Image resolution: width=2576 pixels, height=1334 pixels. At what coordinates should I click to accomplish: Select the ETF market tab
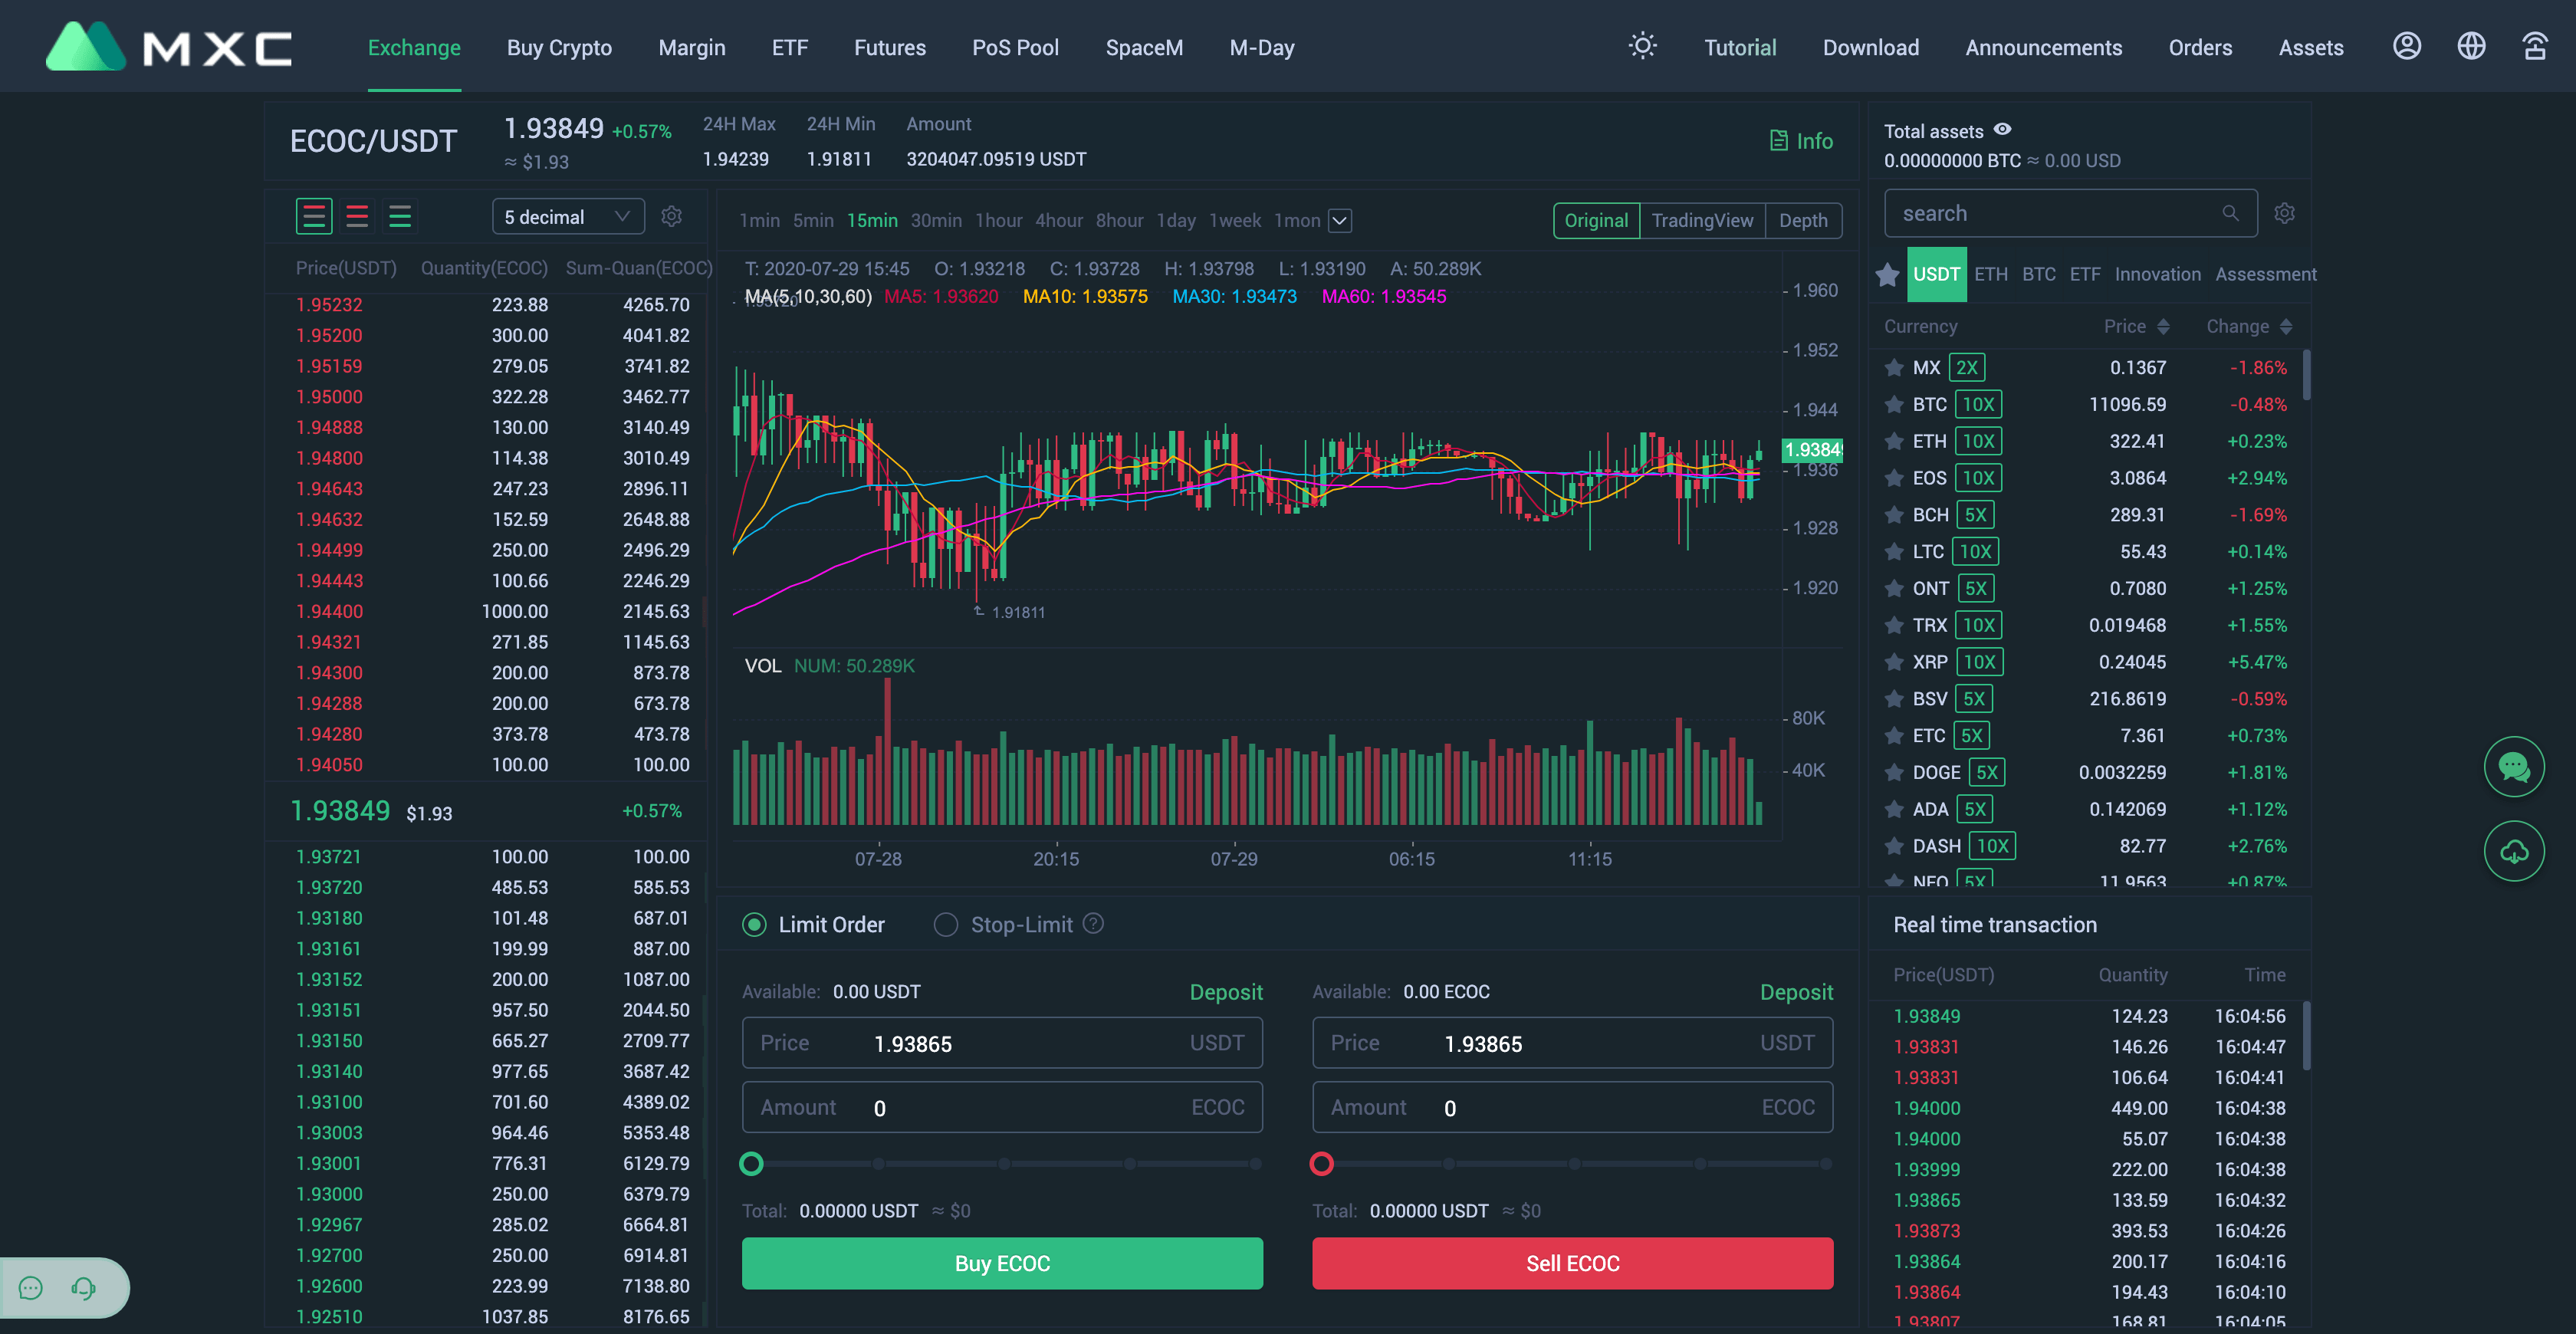[2084, 274]
